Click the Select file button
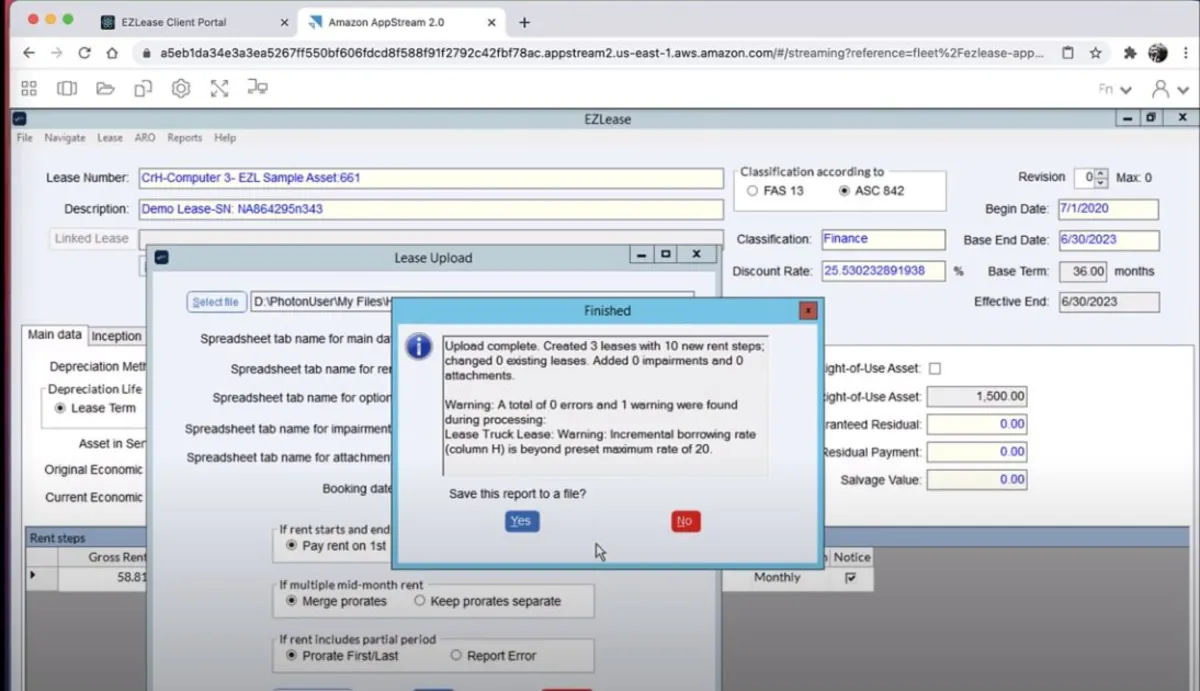Screen dimensions: 1200x691 (215, 302)
